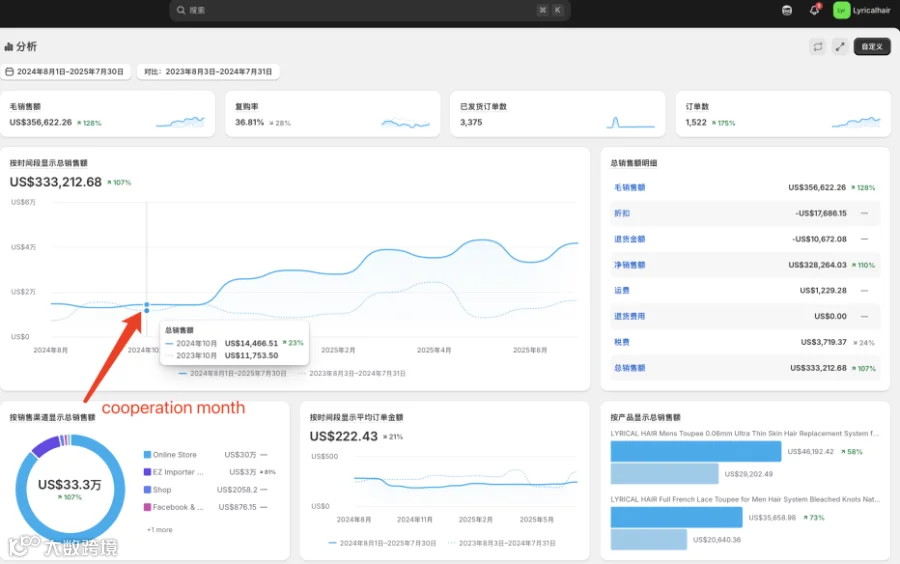Image resolution: width=900 pixels, height=564 pixels.
Task: Toggle the Online Store channel legend
Action: coord(170,454)
